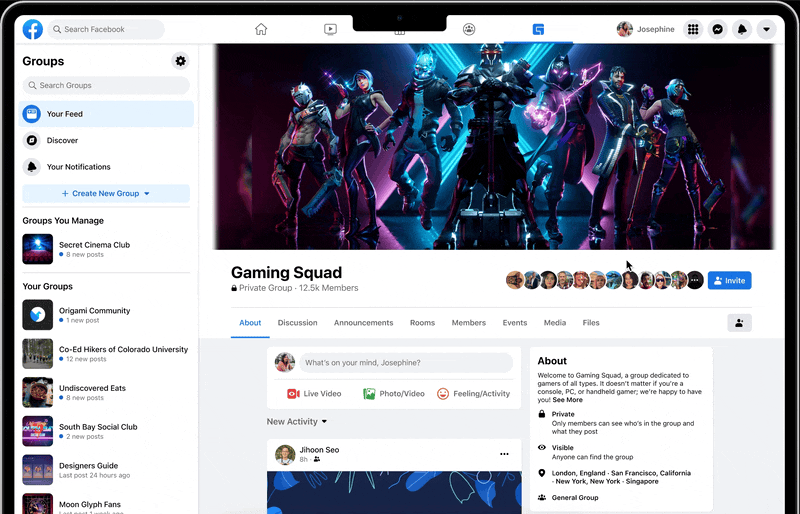Image resolution: width=800 pixels, height=514 pixels.
Task: Click Jihoon Seo's post avatar
Action: click(x=285, y=454)
